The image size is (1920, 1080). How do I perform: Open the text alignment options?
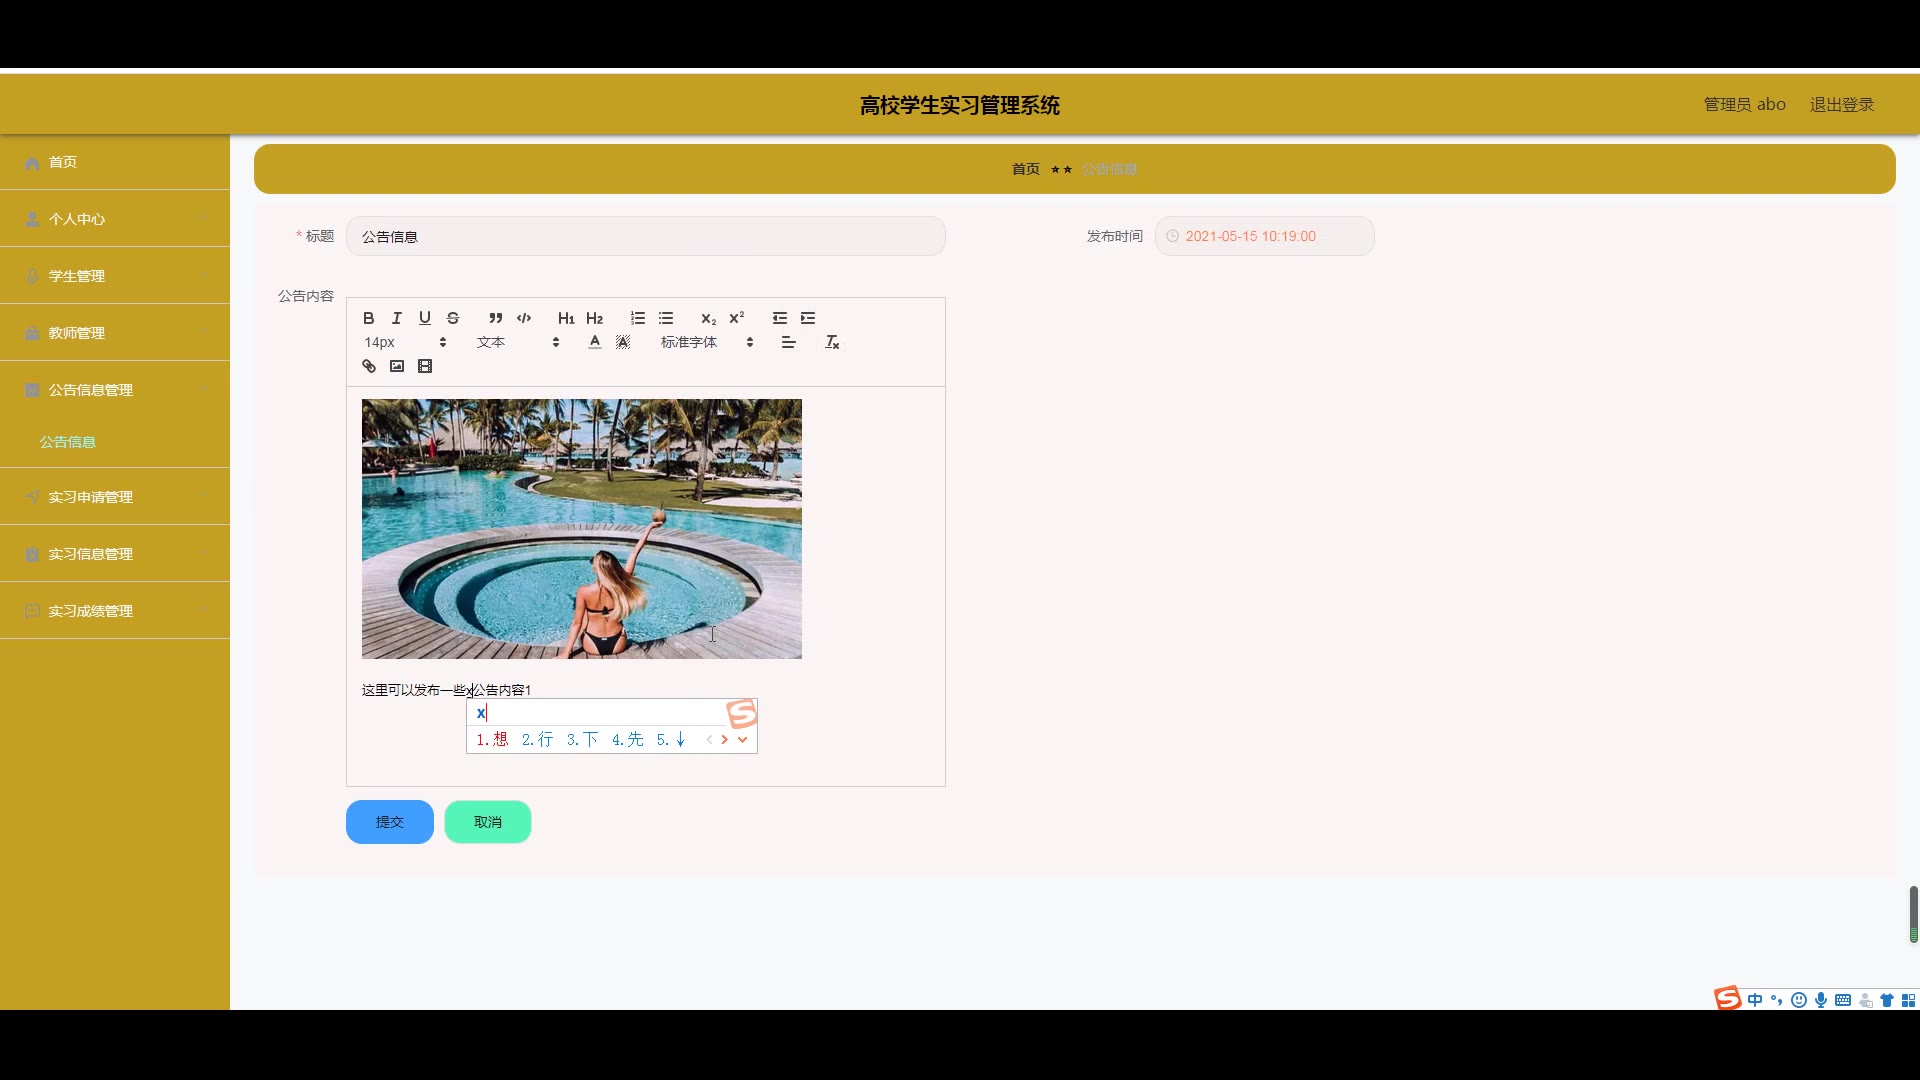[x=789, y=342]
